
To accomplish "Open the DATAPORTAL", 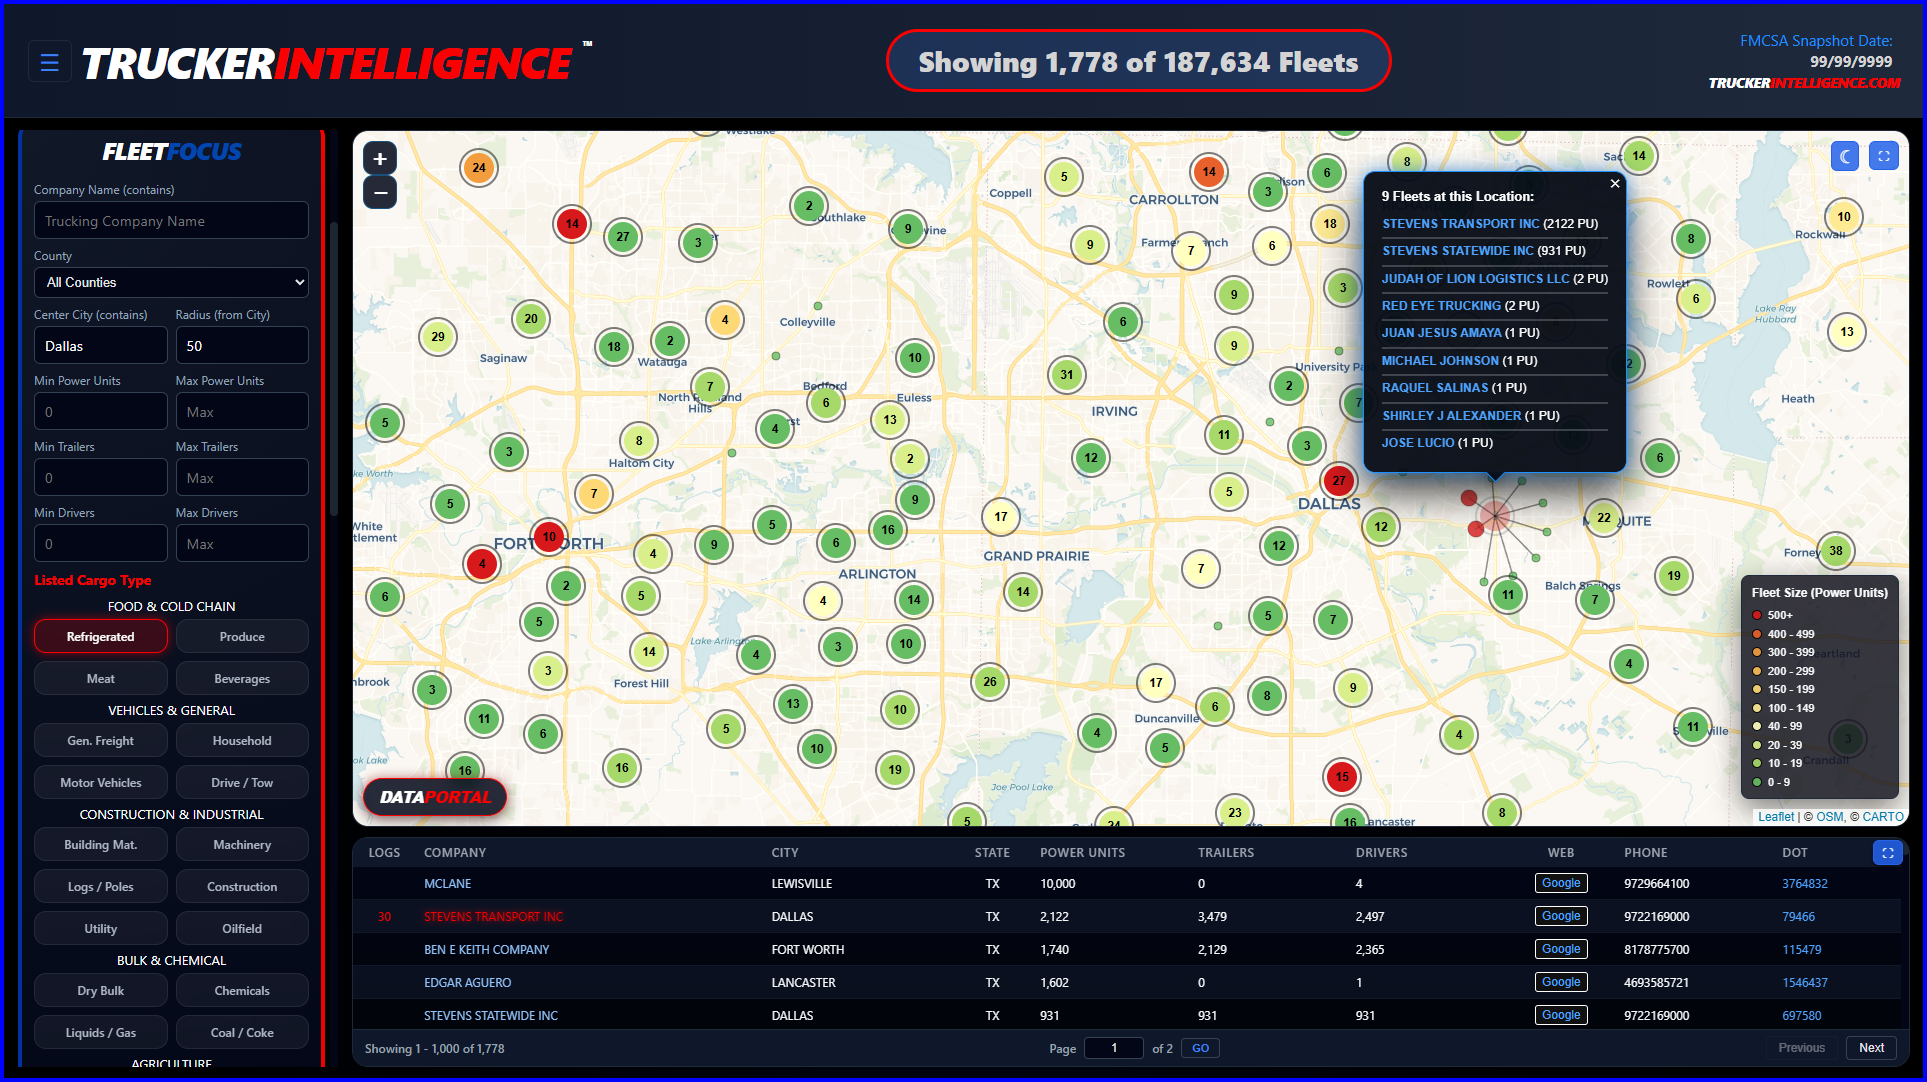I will point(435,797).
